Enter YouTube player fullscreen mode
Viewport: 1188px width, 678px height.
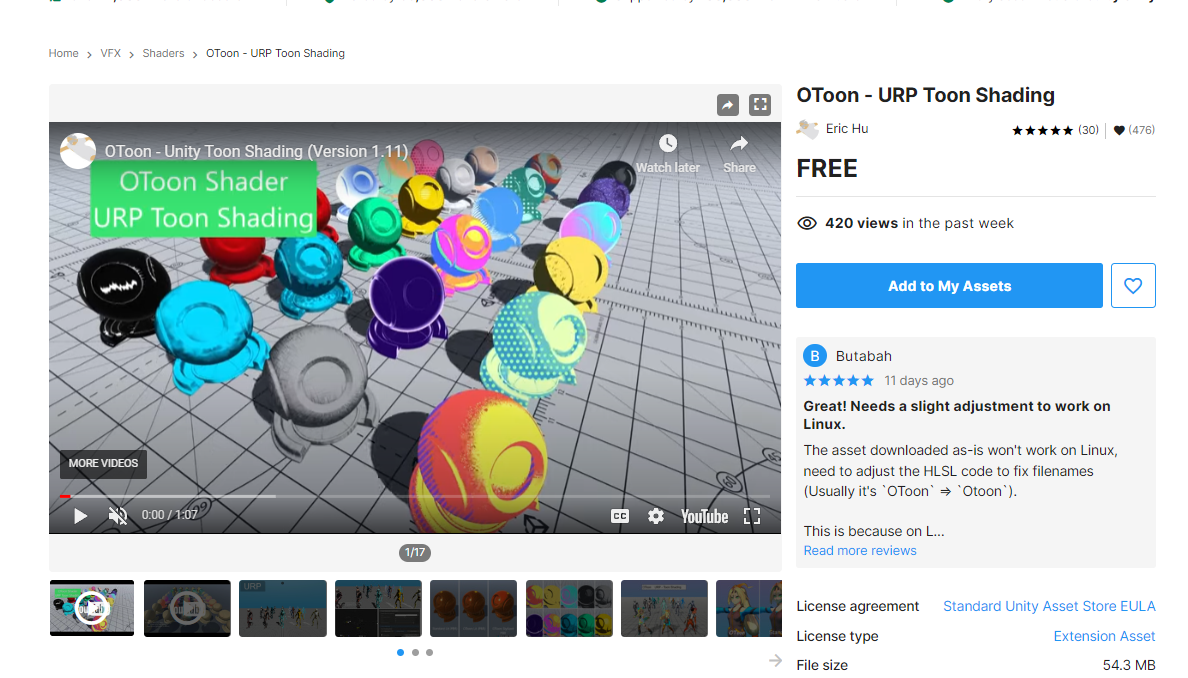[752, 516]
